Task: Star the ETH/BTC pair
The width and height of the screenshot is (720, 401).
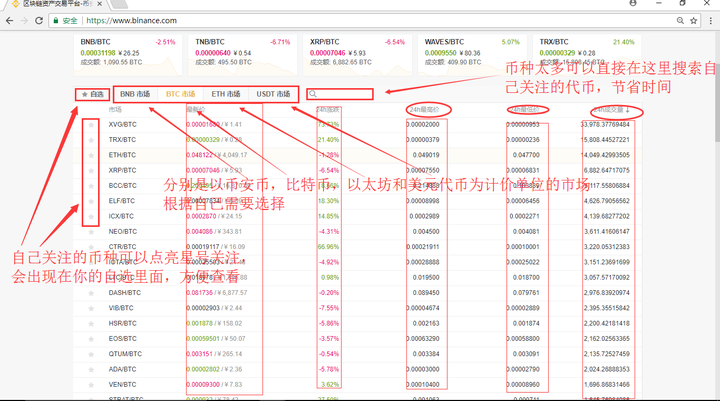Action: pos(91,155)
